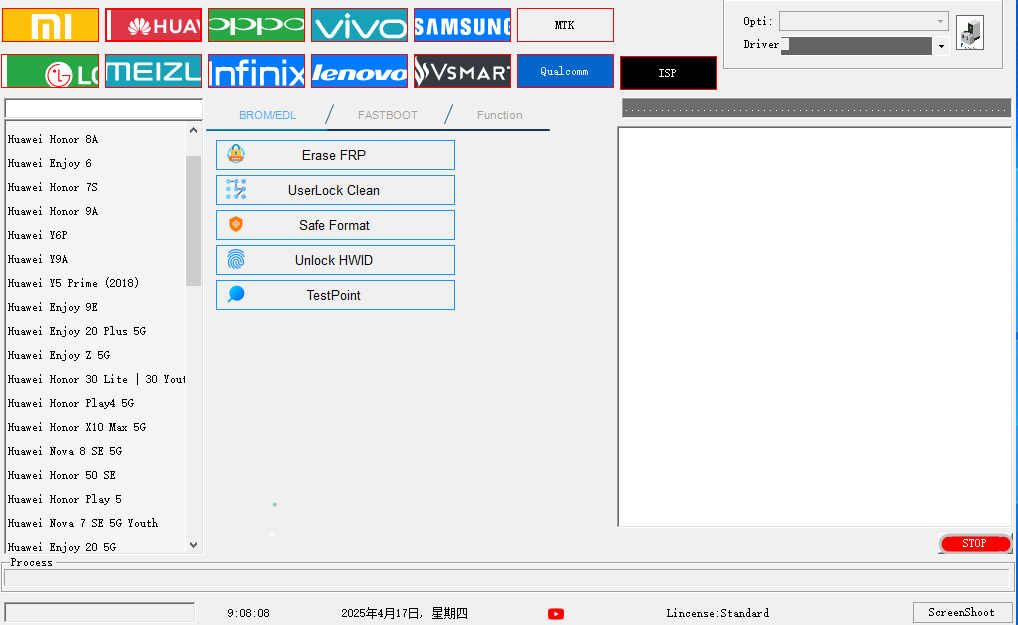Expand the Opti dropdown
The width and height of the screenshot is (1018, 625).
940,21
